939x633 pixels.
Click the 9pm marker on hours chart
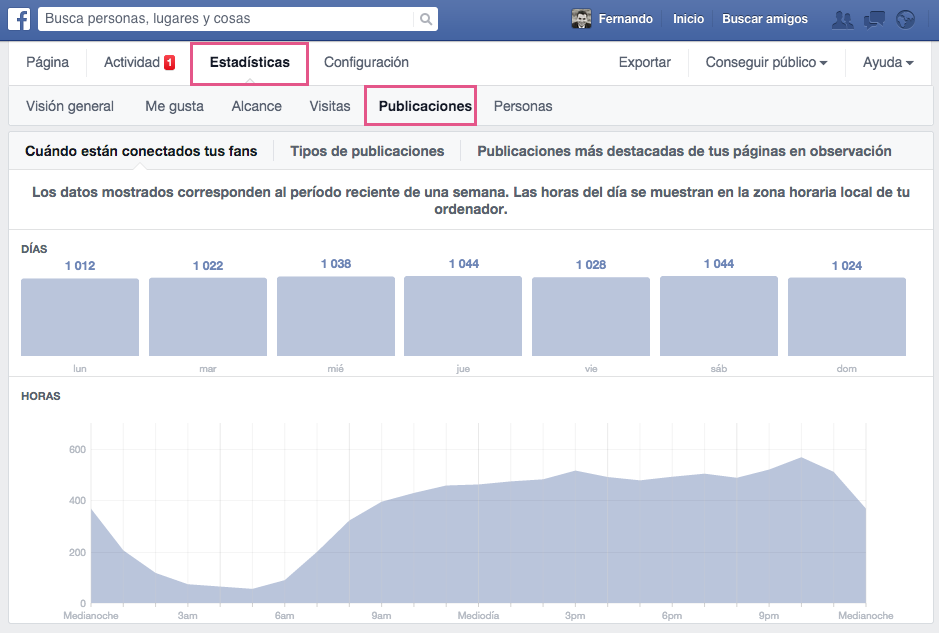(x=769, y=616)
